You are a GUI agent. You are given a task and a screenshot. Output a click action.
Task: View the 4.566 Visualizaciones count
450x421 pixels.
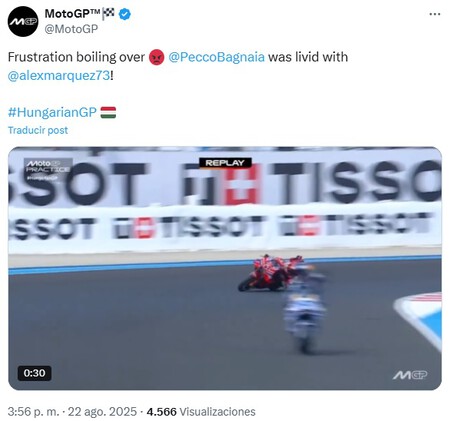201,412
